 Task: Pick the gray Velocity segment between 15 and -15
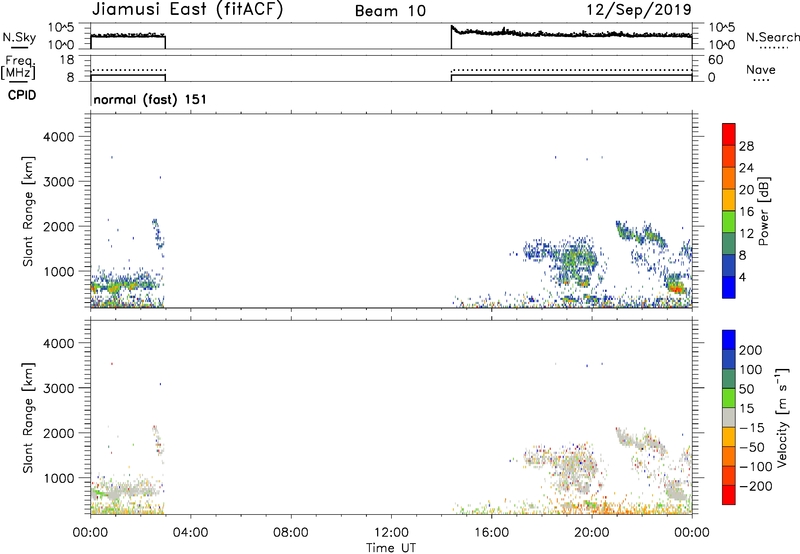click(729, 418)
